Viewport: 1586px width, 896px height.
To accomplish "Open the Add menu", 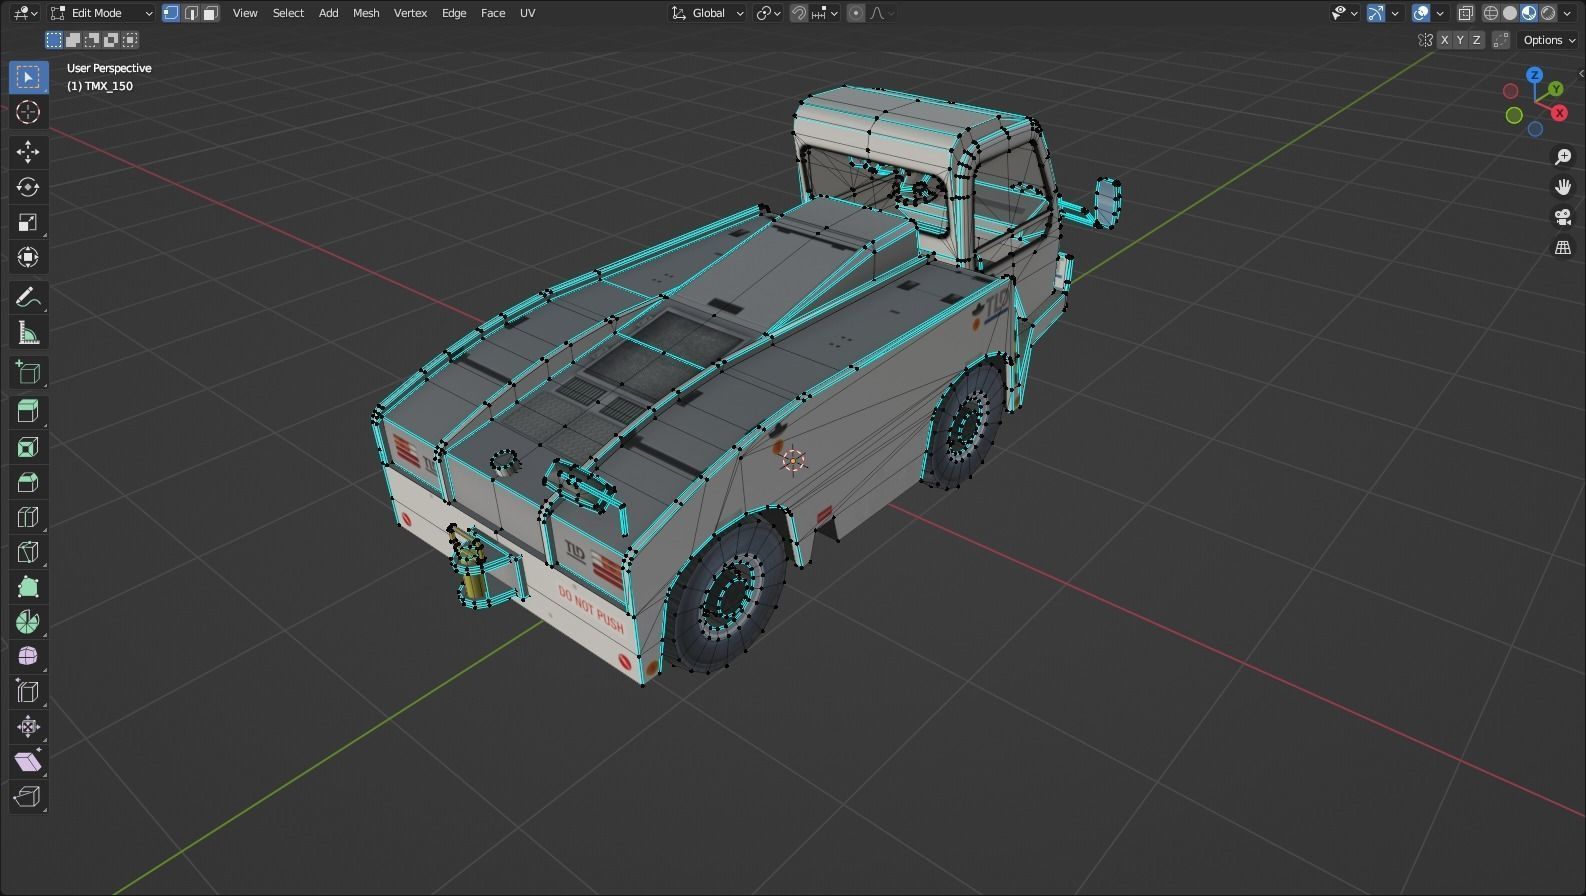I will point(328,13).
